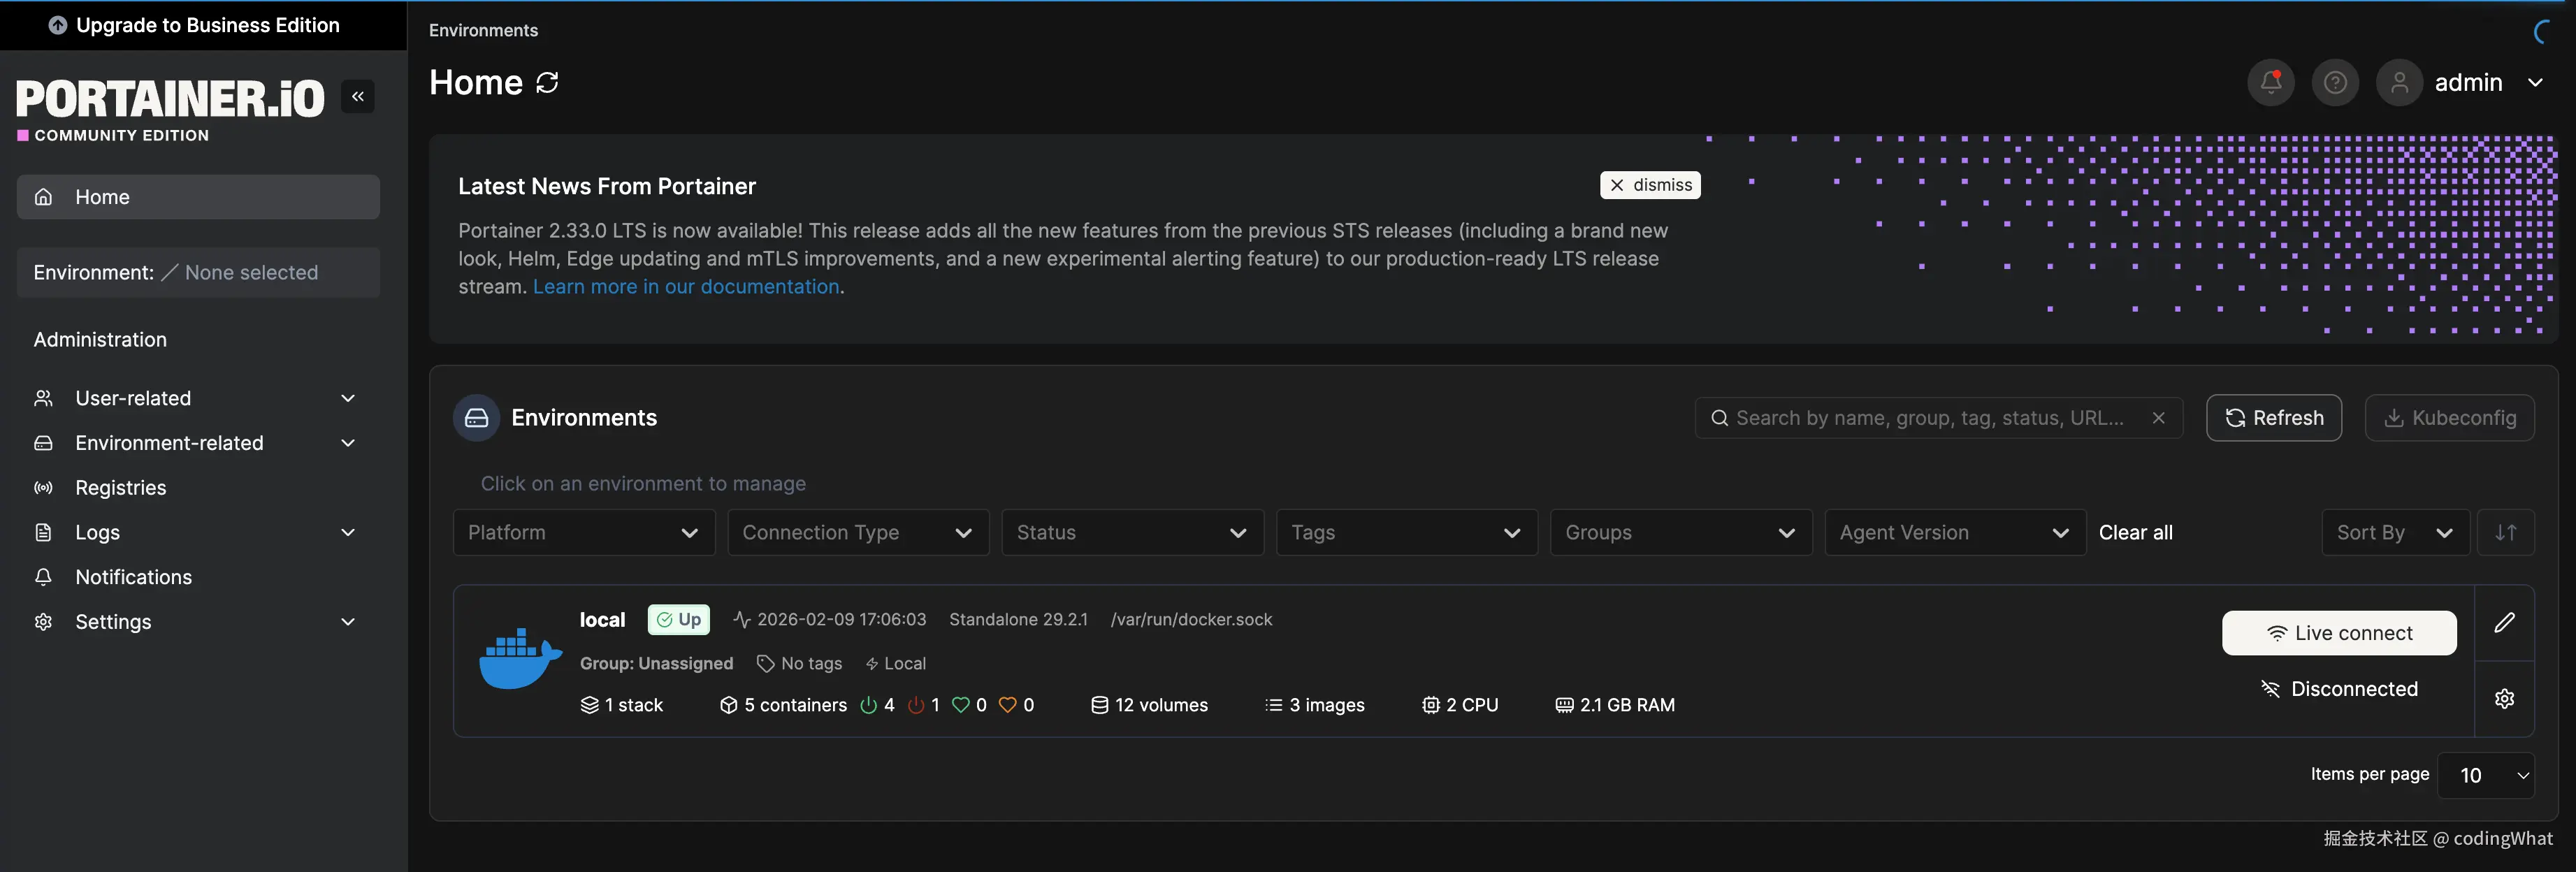The height and width of the screenshot is (872, 2576).
Task: Open the Platform filter dropdown
Action: (x=583, y=533)
